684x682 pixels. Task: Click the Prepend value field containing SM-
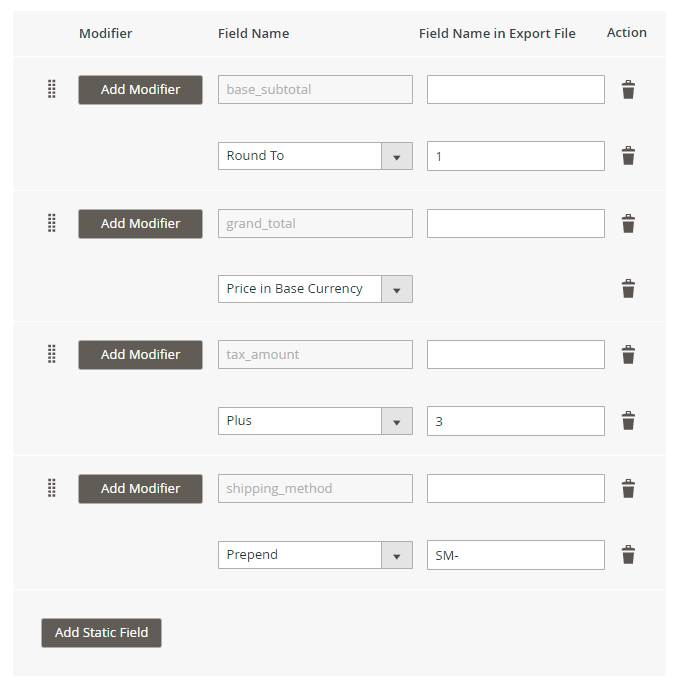click(515, 555)
